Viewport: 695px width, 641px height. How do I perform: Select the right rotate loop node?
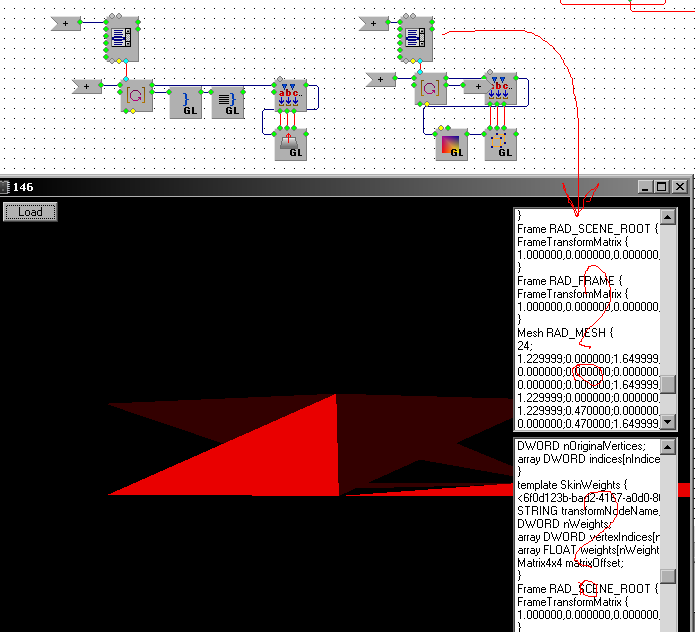[x=431, y=89]
